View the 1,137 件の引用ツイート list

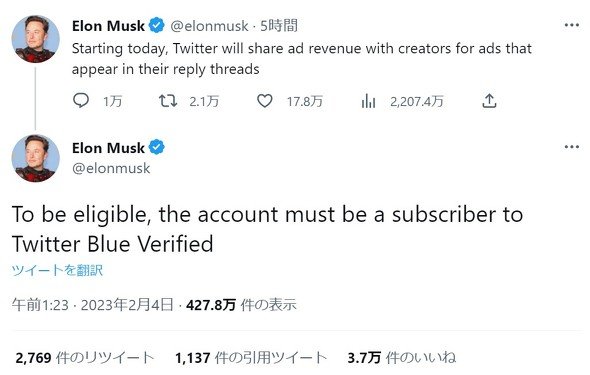tap(251, 357)
